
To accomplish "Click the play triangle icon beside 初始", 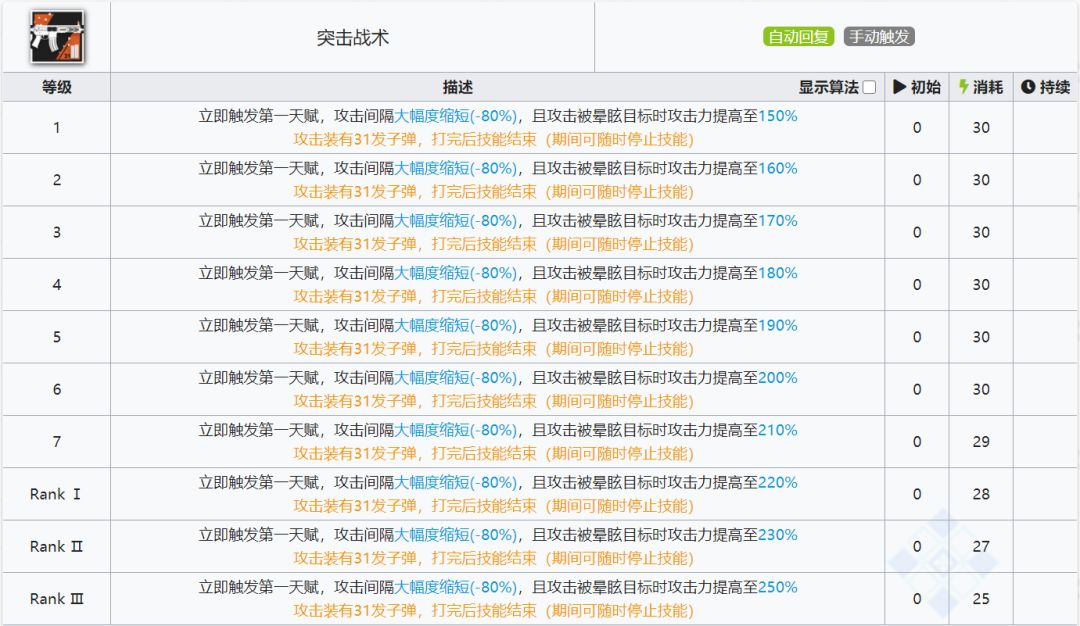I will coord(899,87).
